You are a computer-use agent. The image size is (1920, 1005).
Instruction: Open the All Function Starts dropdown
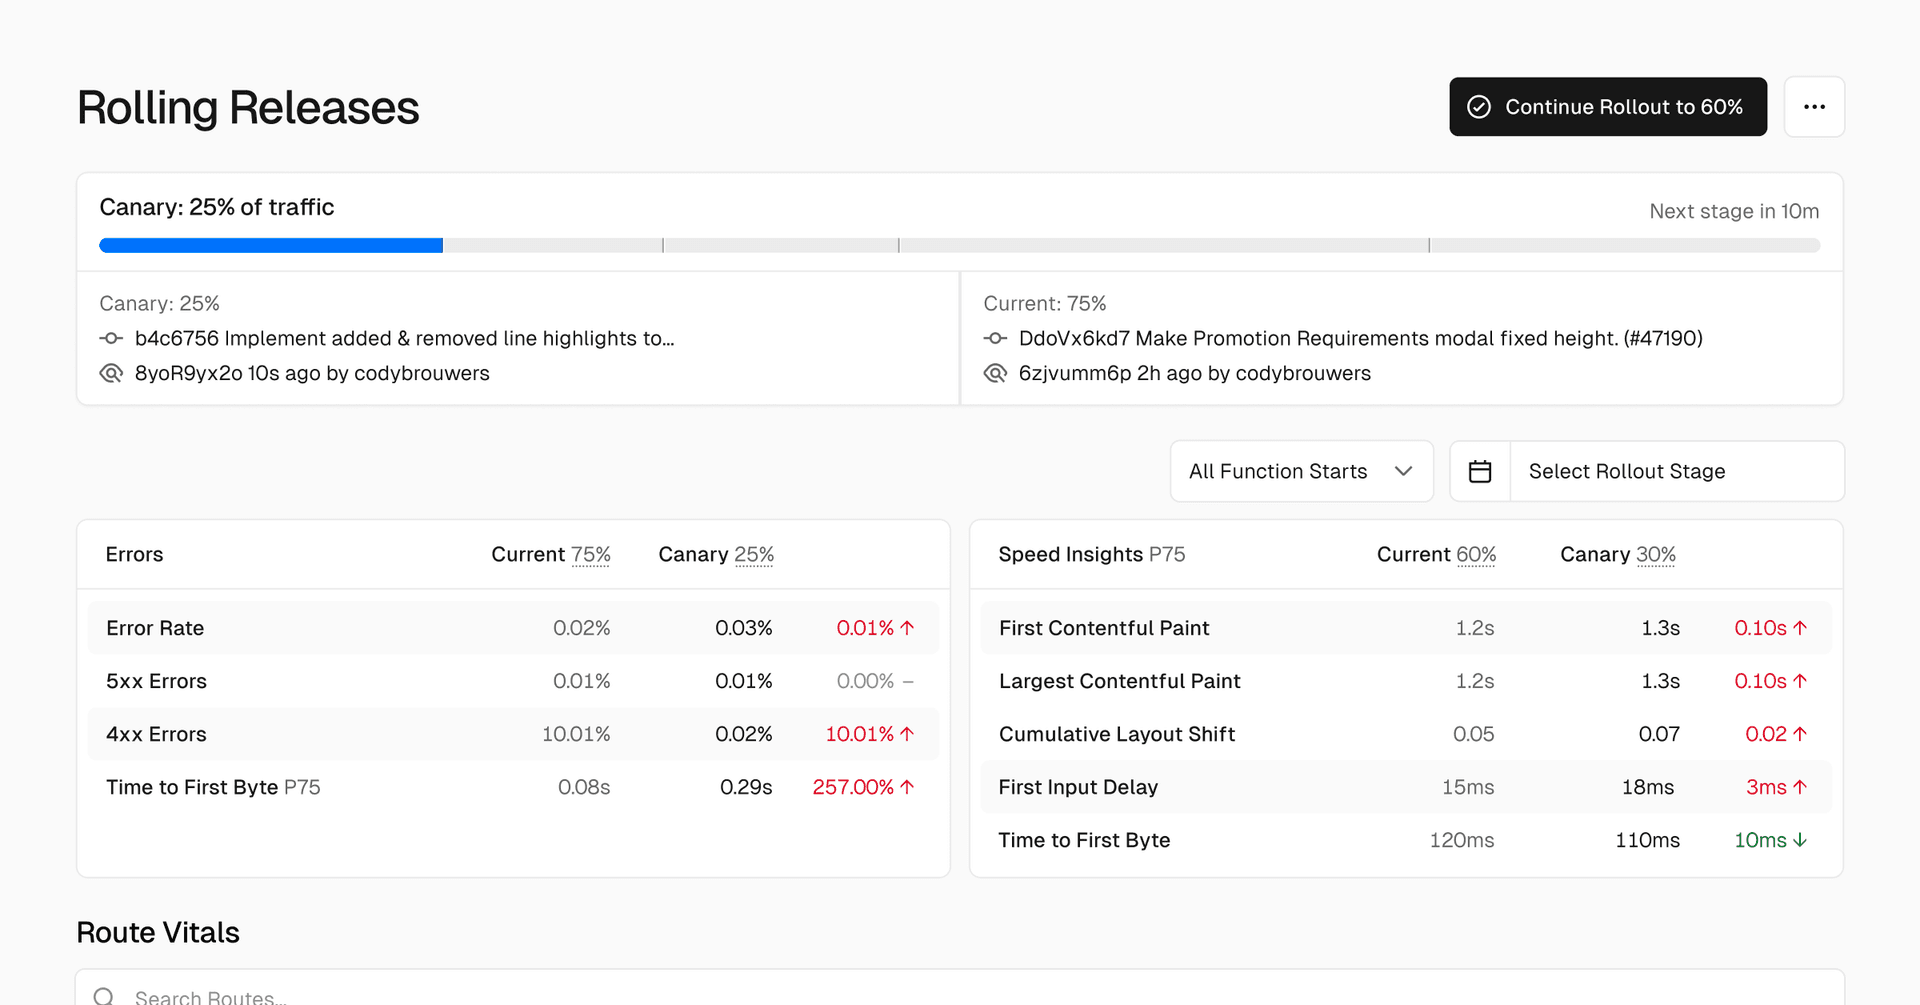pos(1300,471)
